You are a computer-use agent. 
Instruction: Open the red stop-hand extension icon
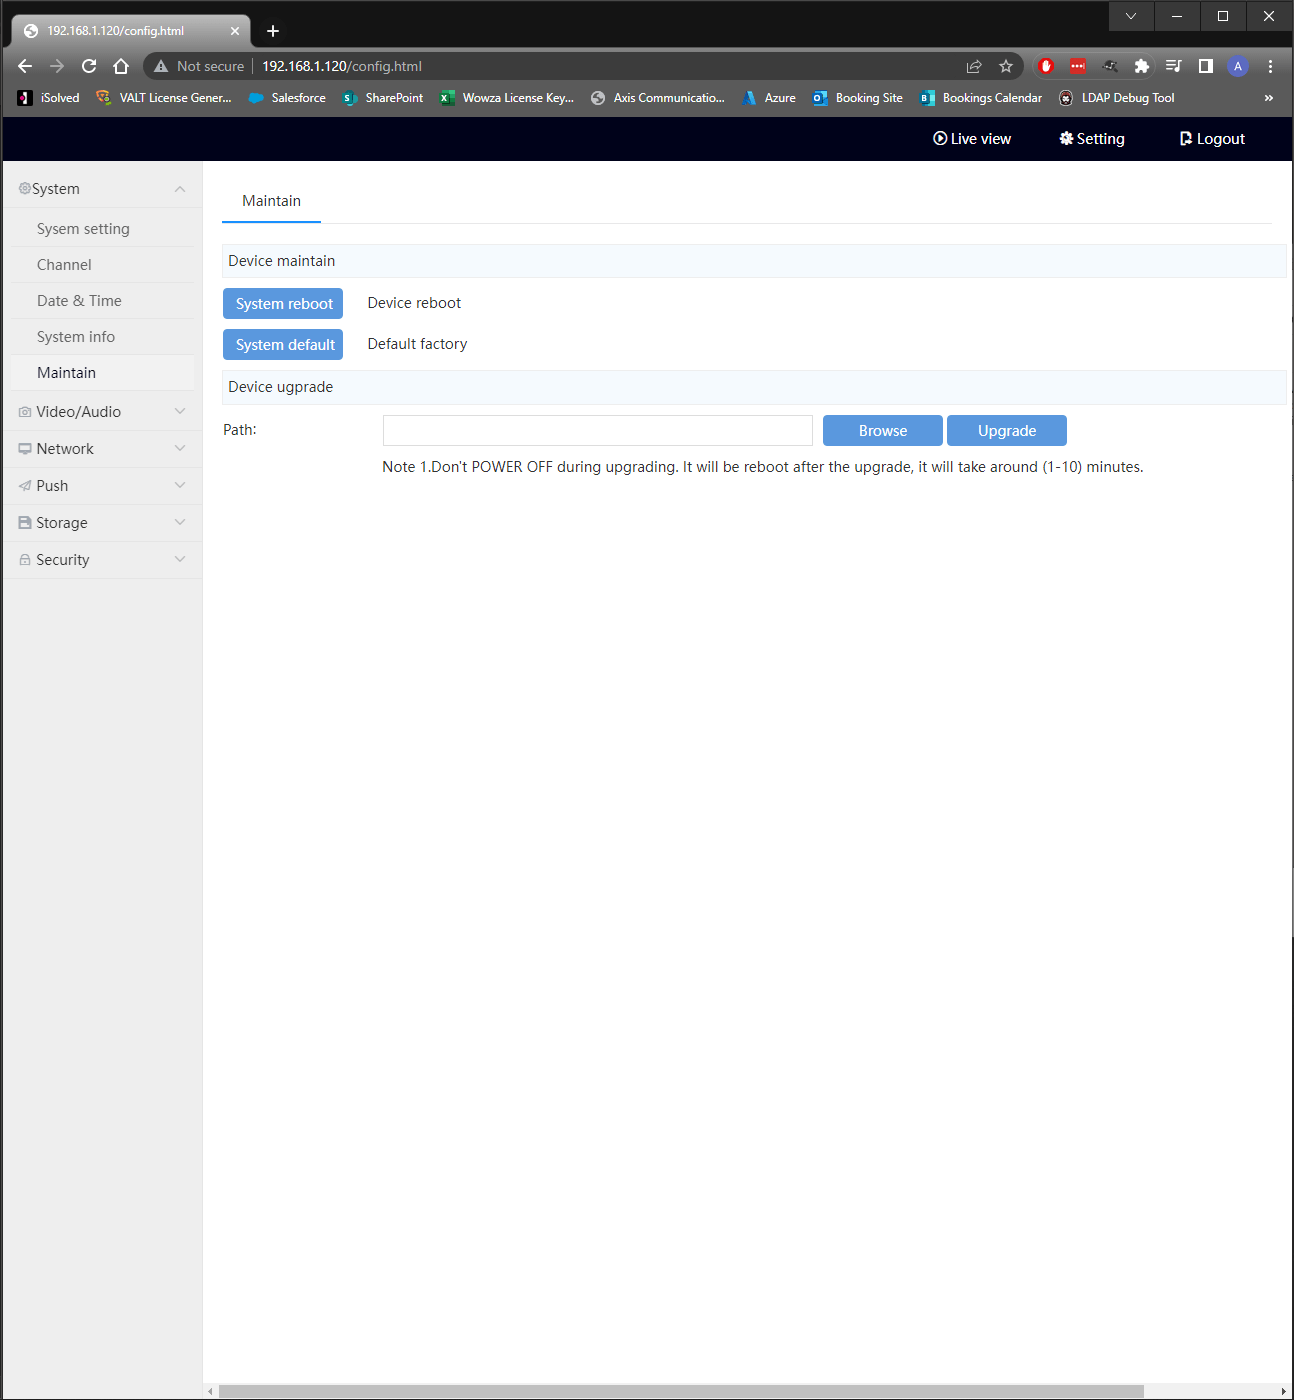(1046, 66)
